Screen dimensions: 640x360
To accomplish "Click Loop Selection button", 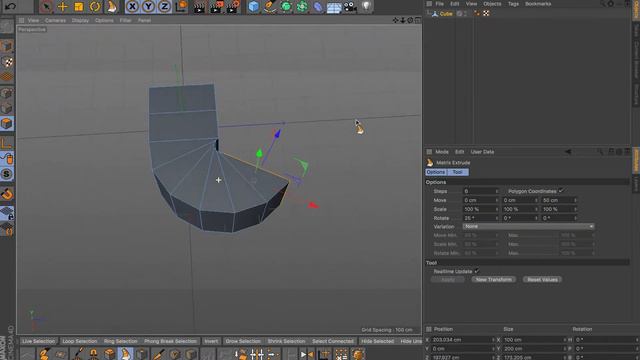I will pyautogui.click(x=80, y=341).
